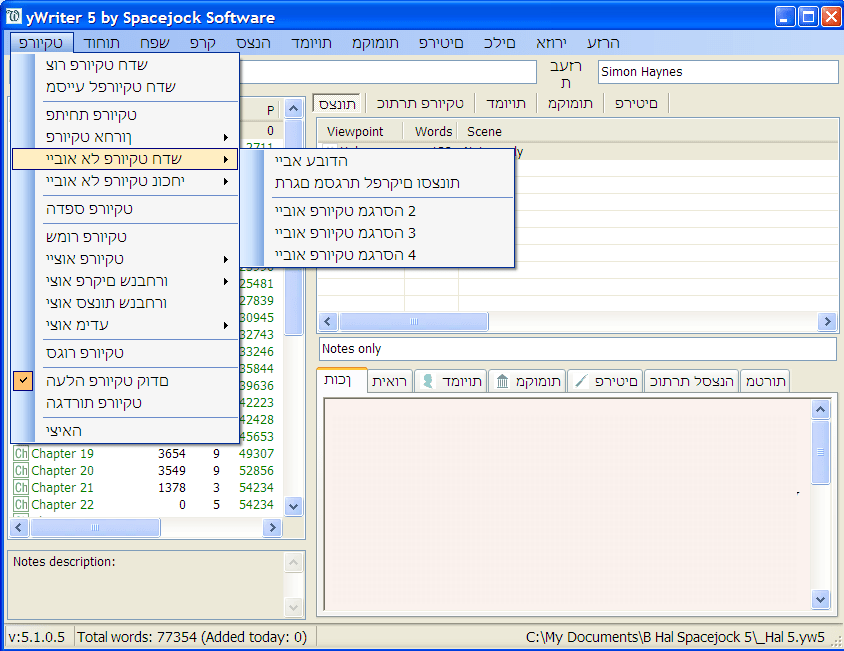Choose 'טקיורפ תחיתפ' open project entry
The image size is (844, 651).
[125, 115]
